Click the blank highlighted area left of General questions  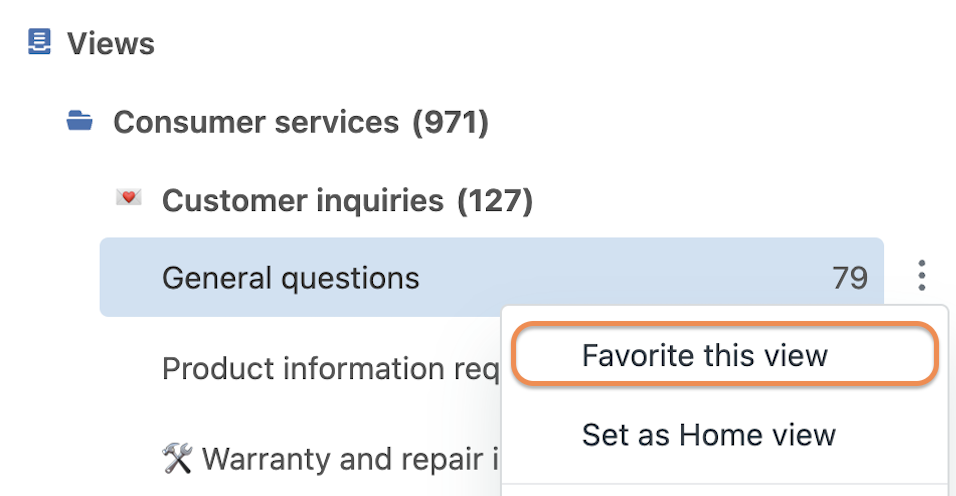click(131, 277)
